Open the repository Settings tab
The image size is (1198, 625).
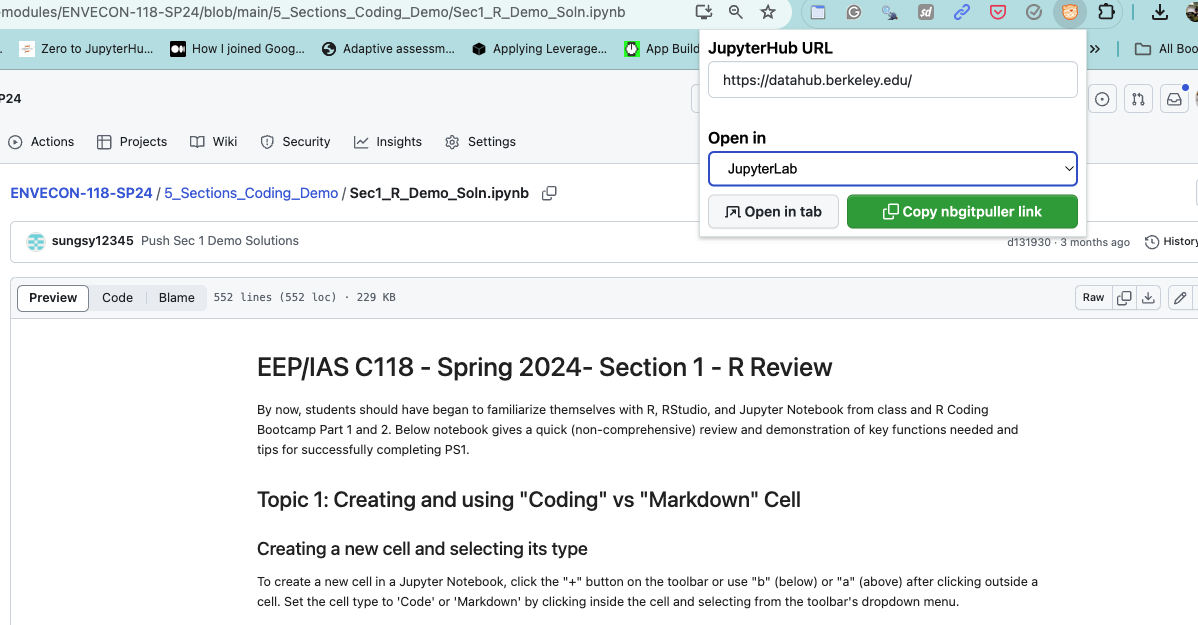coord(481,141)
